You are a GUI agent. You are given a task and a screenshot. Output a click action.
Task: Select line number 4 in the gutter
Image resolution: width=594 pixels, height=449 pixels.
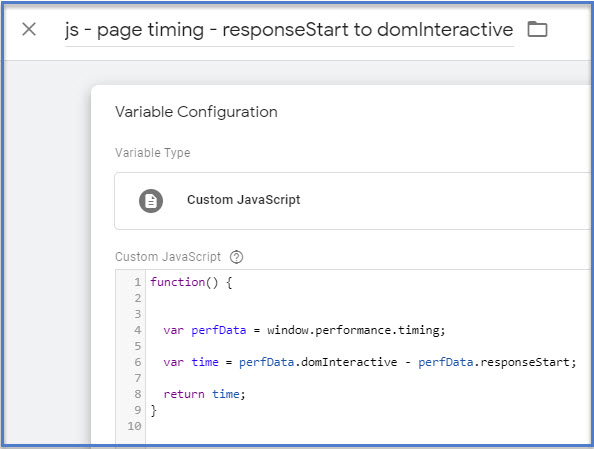(x=138, y=330)
